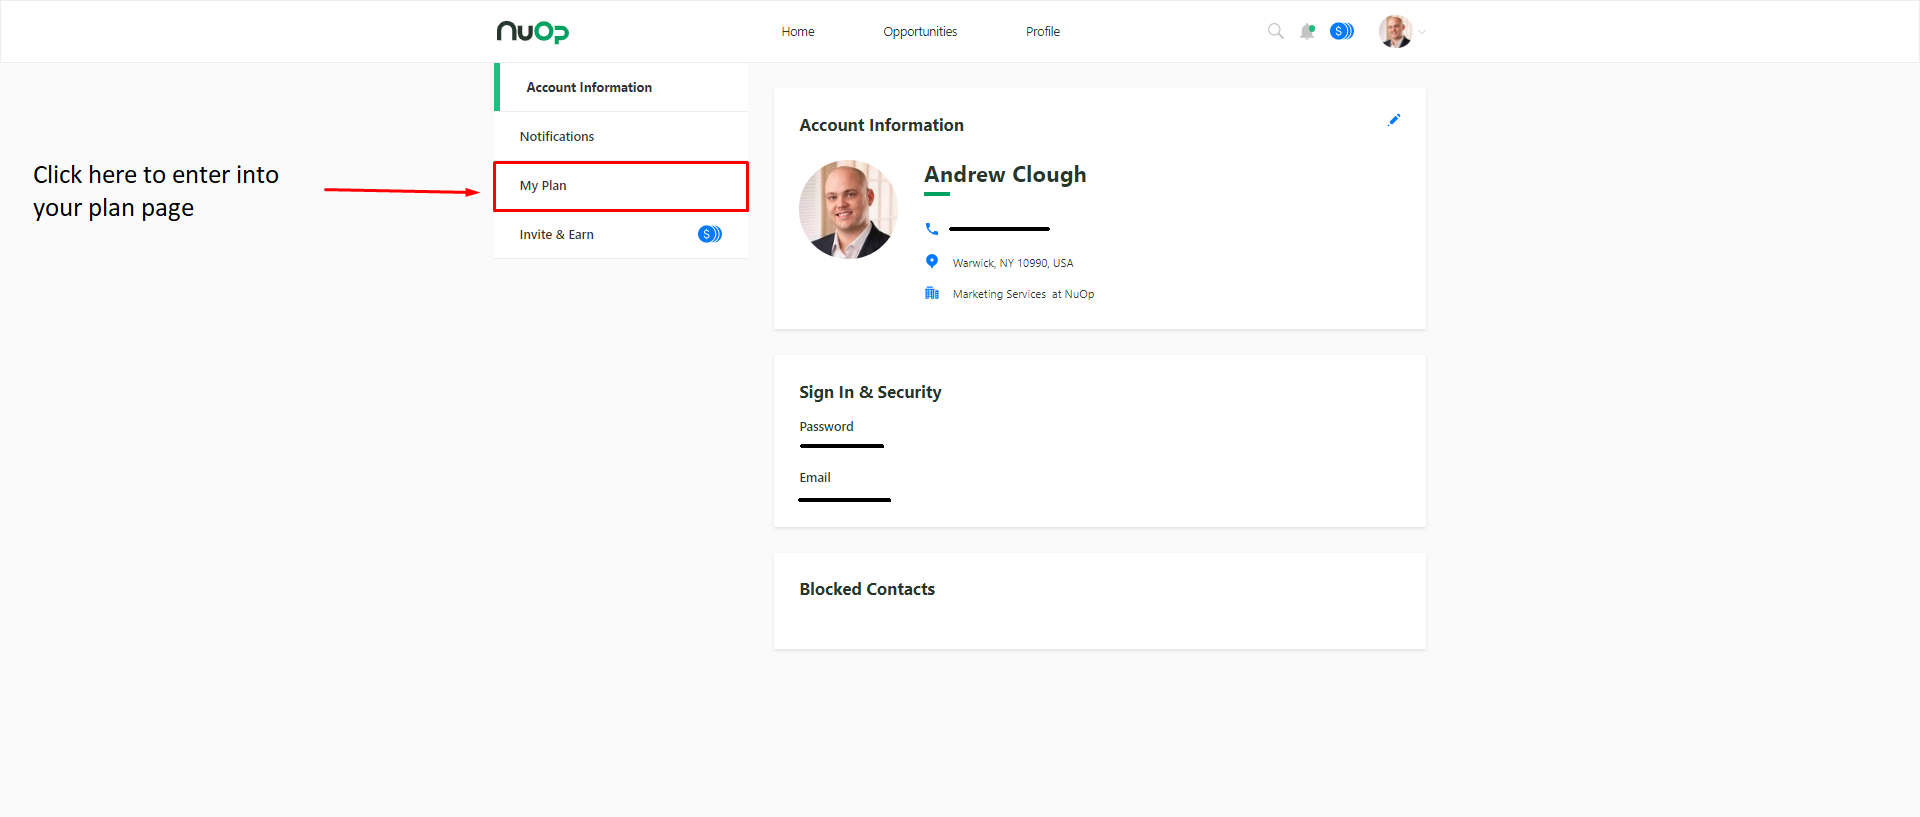The image size is (1920, 817).
Task: Click the Password field label
Action: tap(826, 427)
